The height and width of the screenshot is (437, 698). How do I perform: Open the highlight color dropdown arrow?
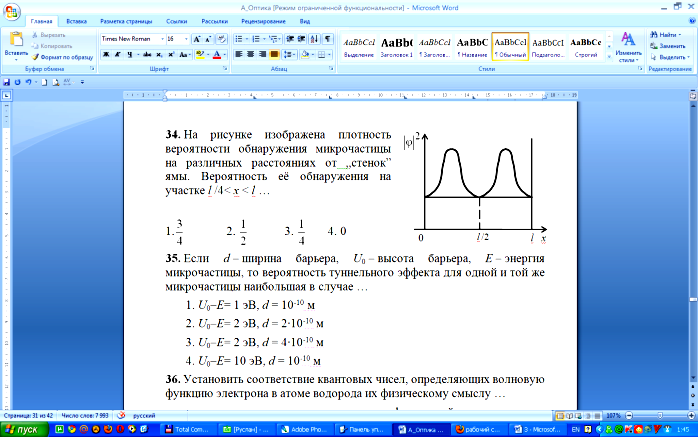coord(208,54)
